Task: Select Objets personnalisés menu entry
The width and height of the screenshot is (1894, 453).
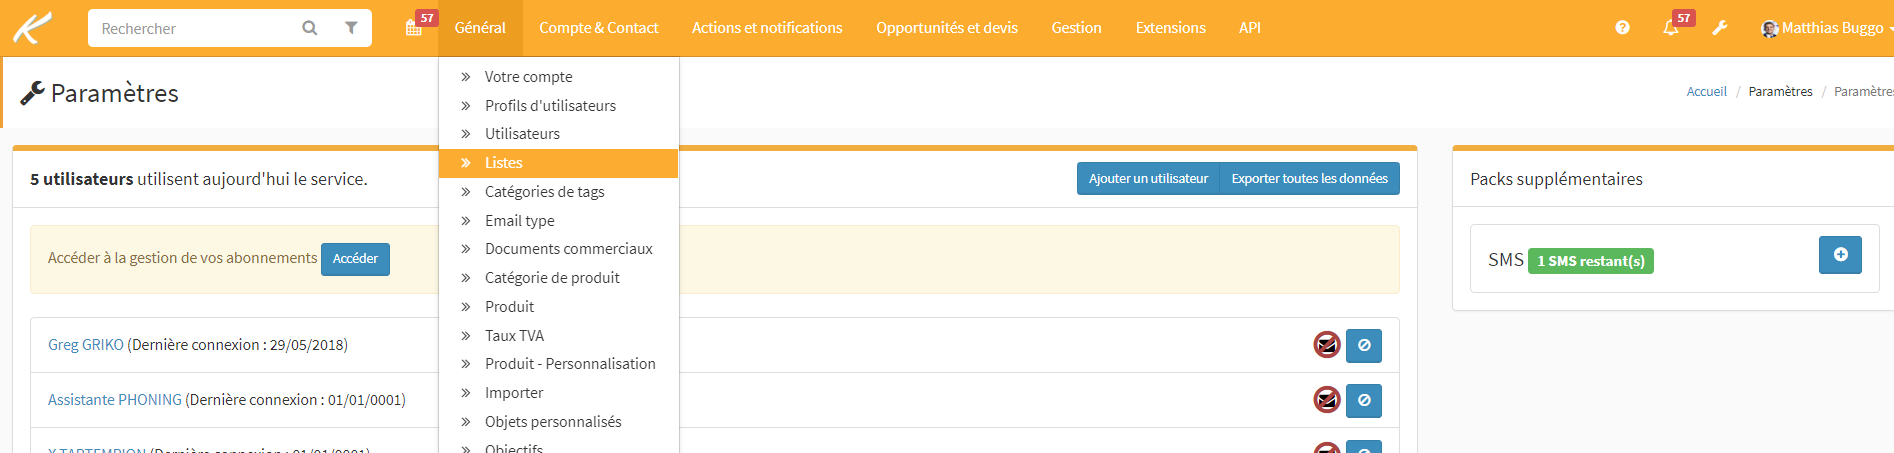Action: click(x=558, y=422)
